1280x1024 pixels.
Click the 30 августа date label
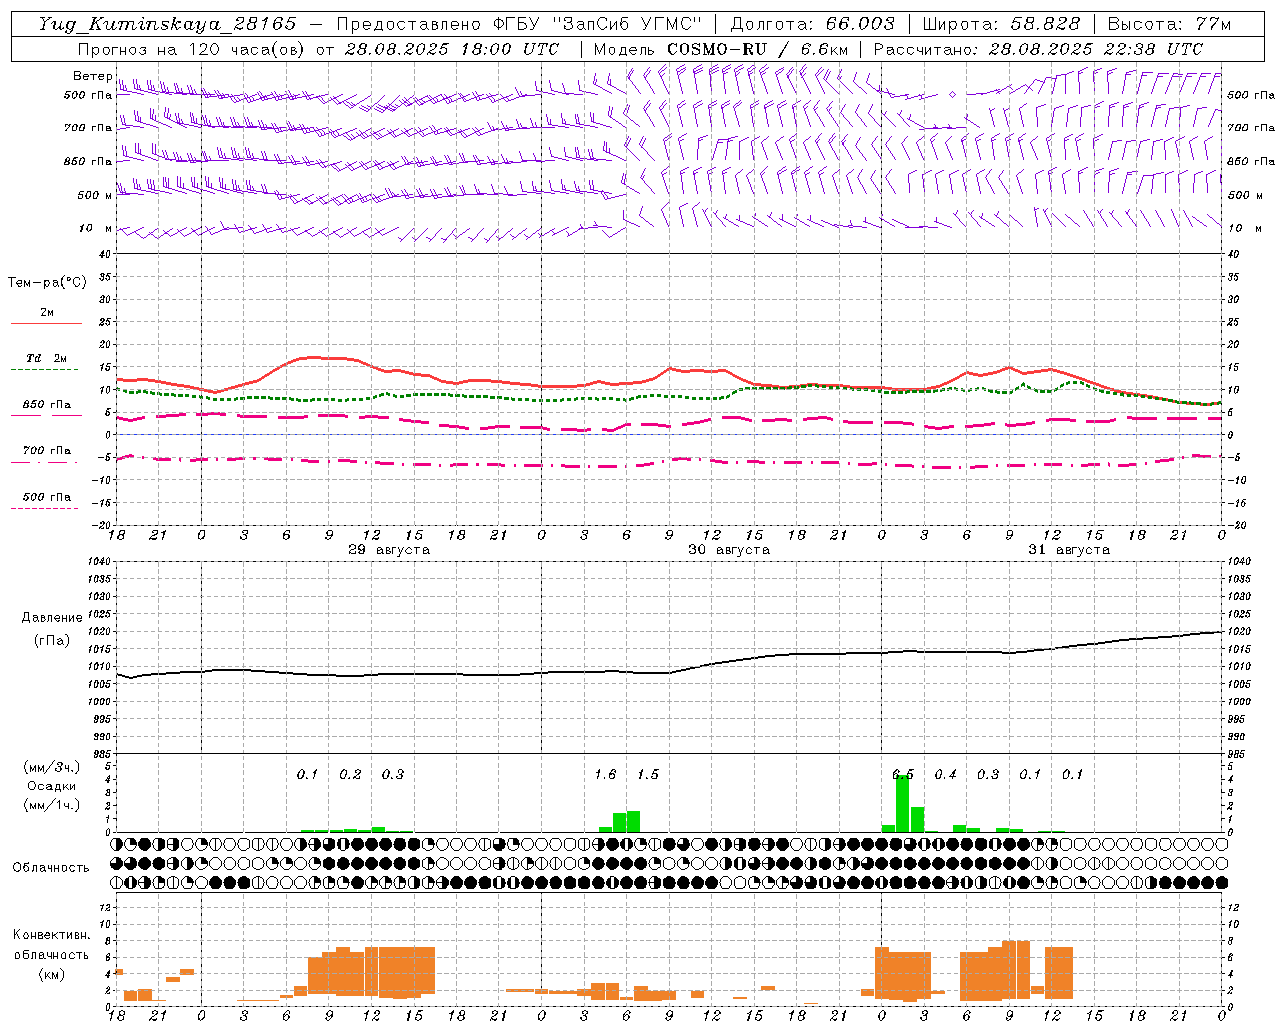[x=729, y=550]
